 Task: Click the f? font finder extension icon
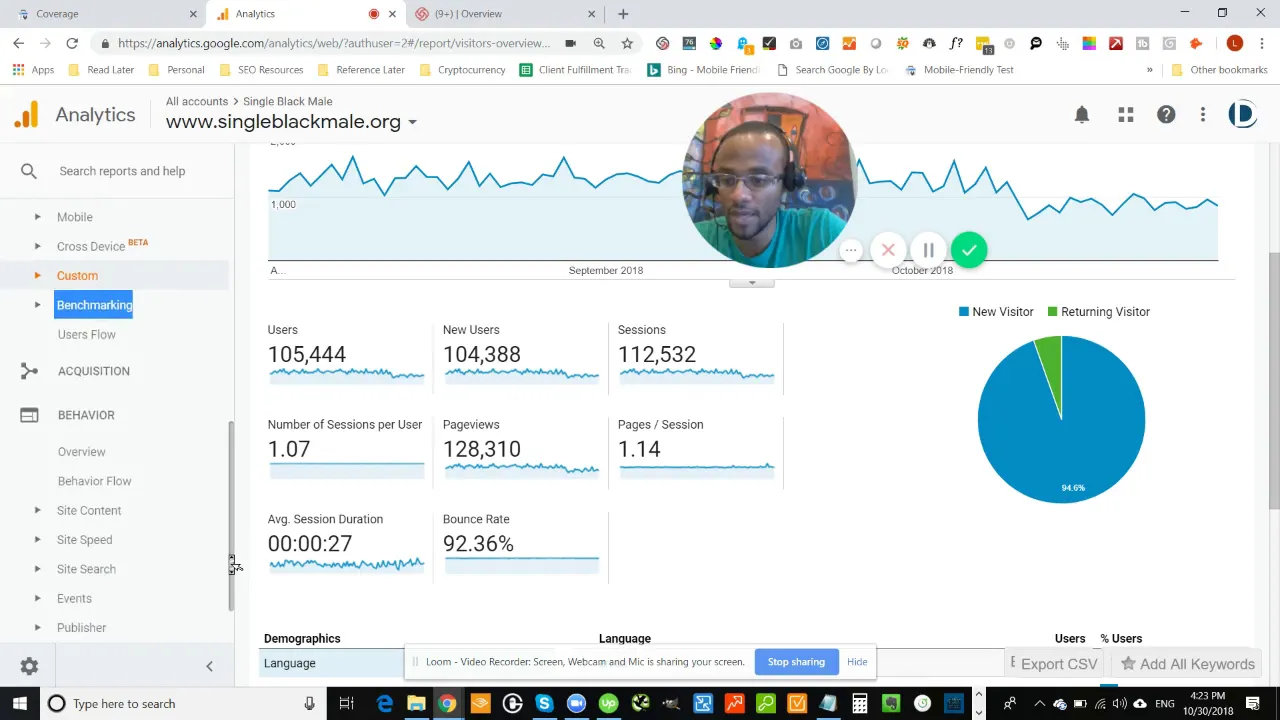coord(956,43)
